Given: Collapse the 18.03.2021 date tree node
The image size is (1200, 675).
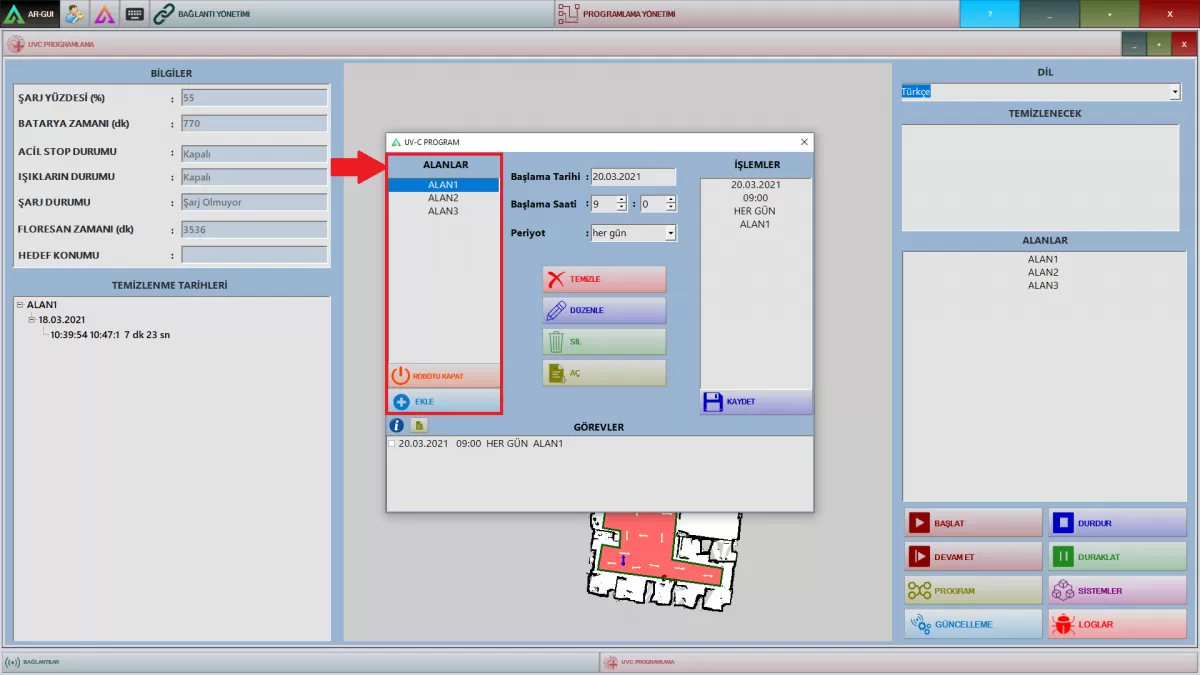Looking at the screenshot, I should (32, 320).
